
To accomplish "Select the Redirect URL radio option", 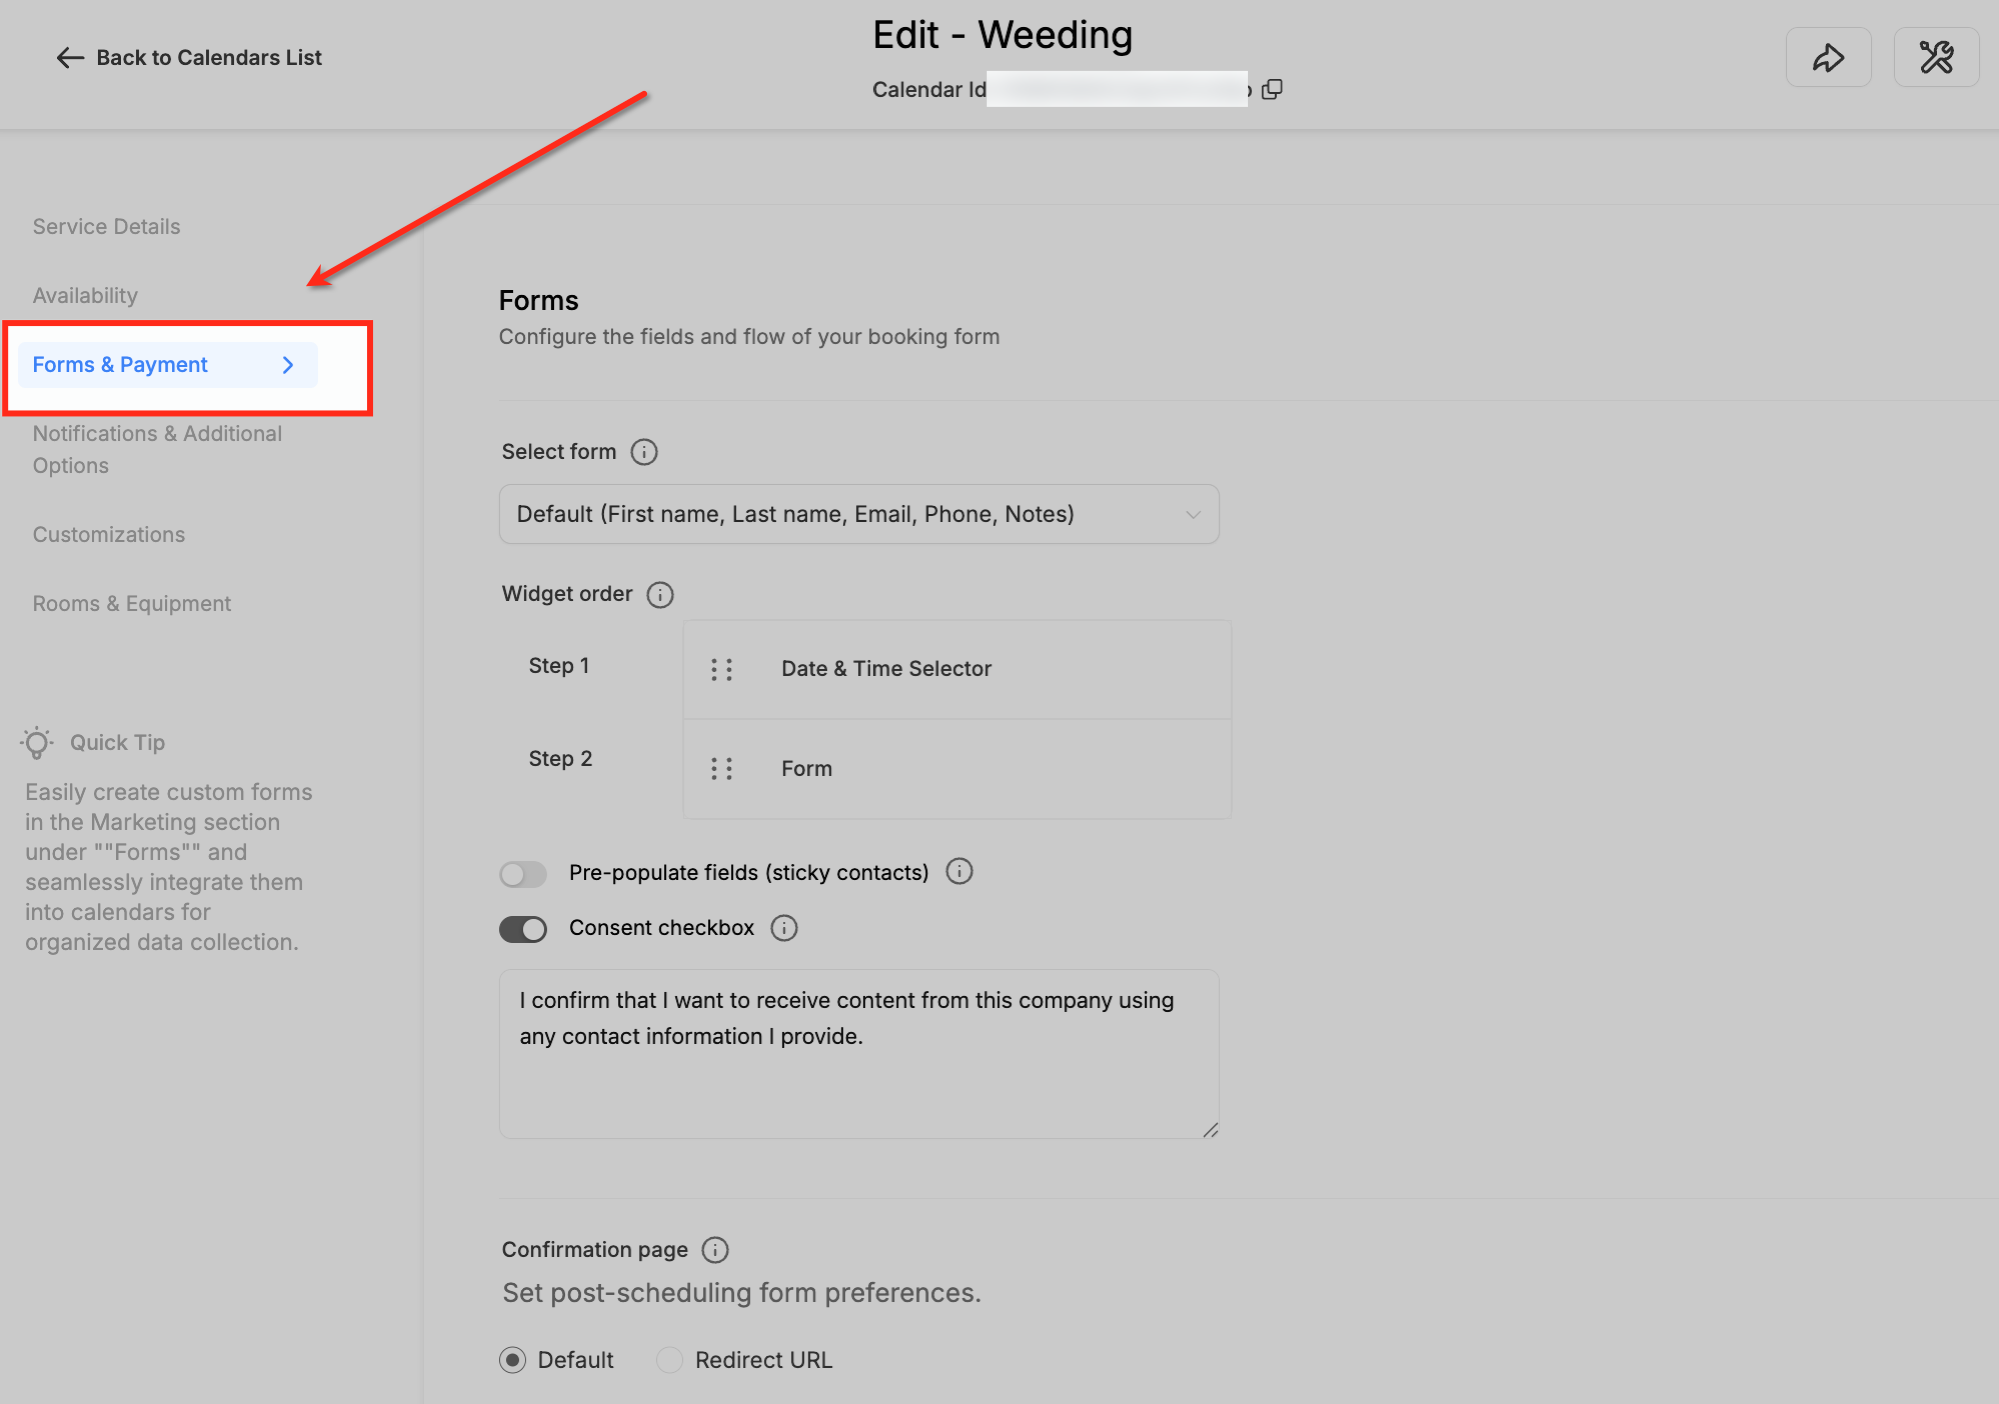I will [x=669, y=1360].
